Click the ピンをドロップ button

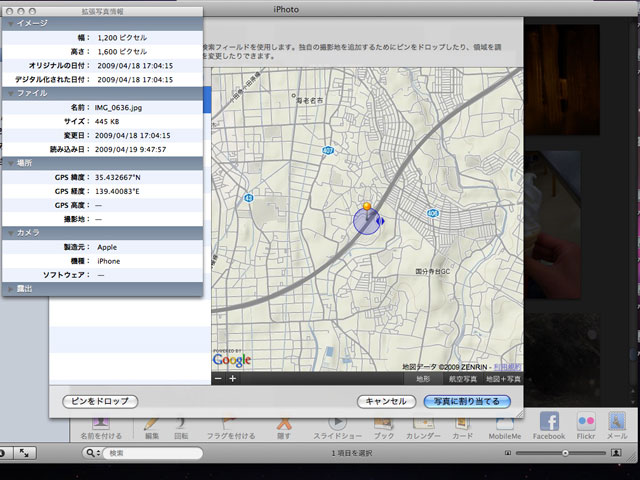(100, 401)
